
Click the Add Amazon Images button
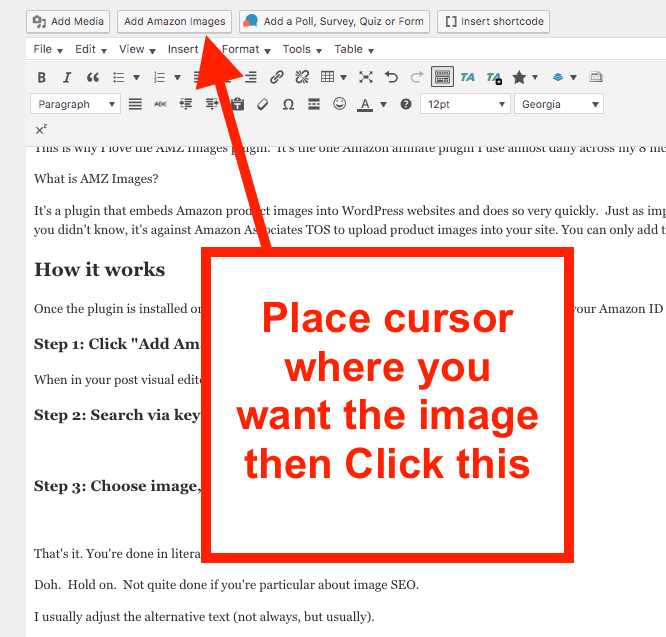pyautogui.click(x=175, y=21)
